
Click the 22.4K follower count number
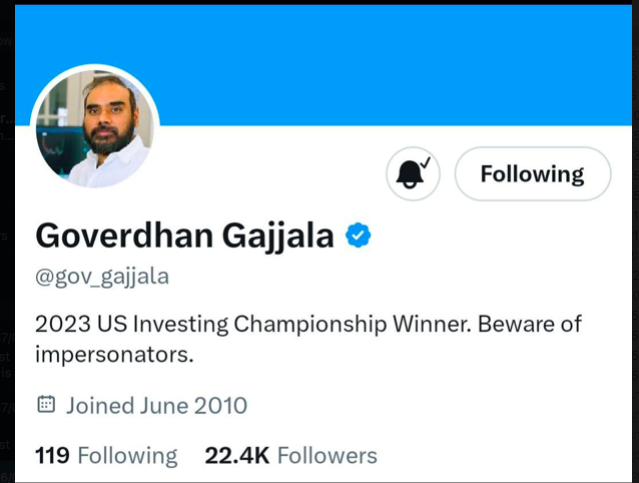(237, 456)
